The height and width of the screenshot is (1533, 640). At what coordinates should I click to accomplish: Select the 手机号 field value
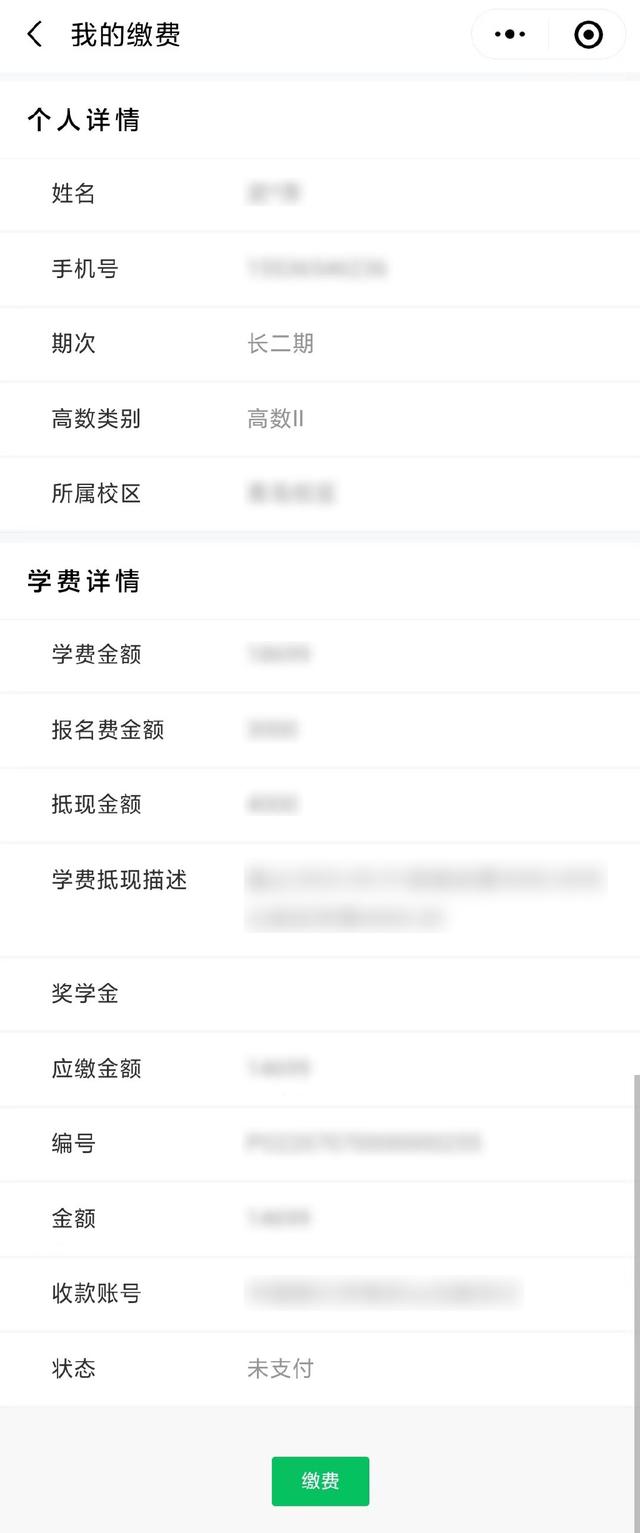point(317,268)
